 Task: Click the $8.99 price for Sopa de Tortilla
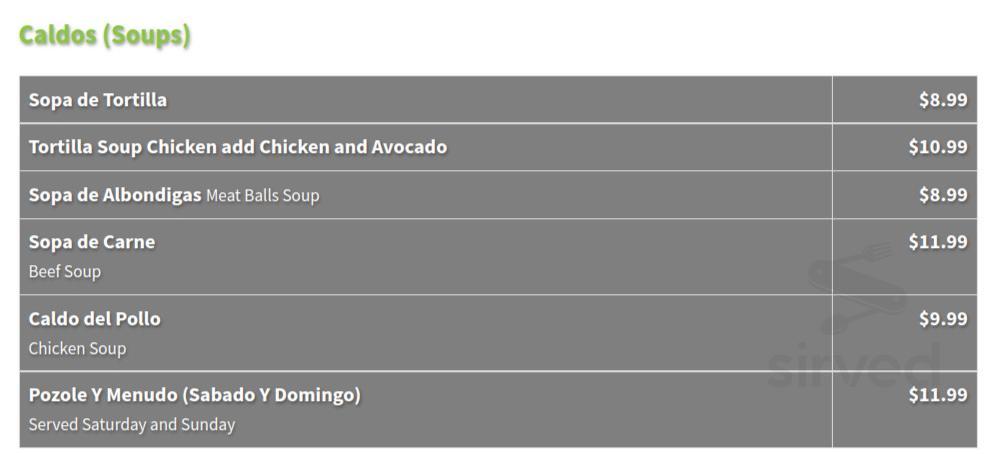(x=943, y=100)
